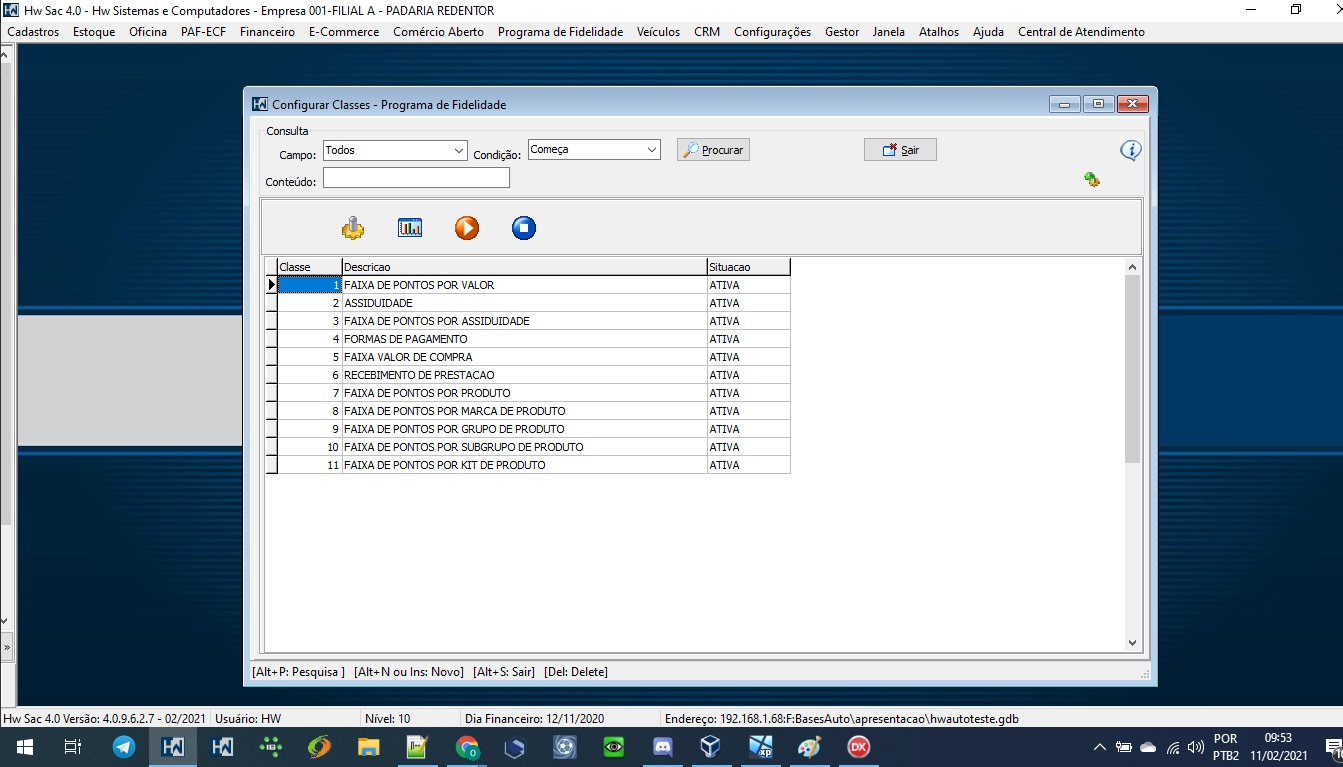Click the small green refresh icon

point(1092,179)
